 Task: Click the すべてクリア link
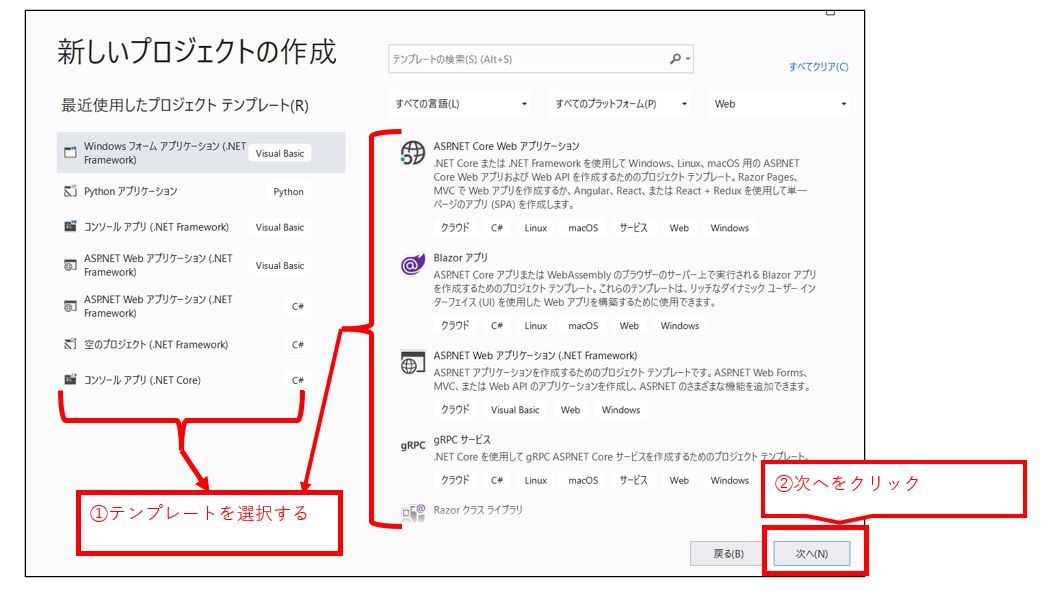tap(818, 67)
